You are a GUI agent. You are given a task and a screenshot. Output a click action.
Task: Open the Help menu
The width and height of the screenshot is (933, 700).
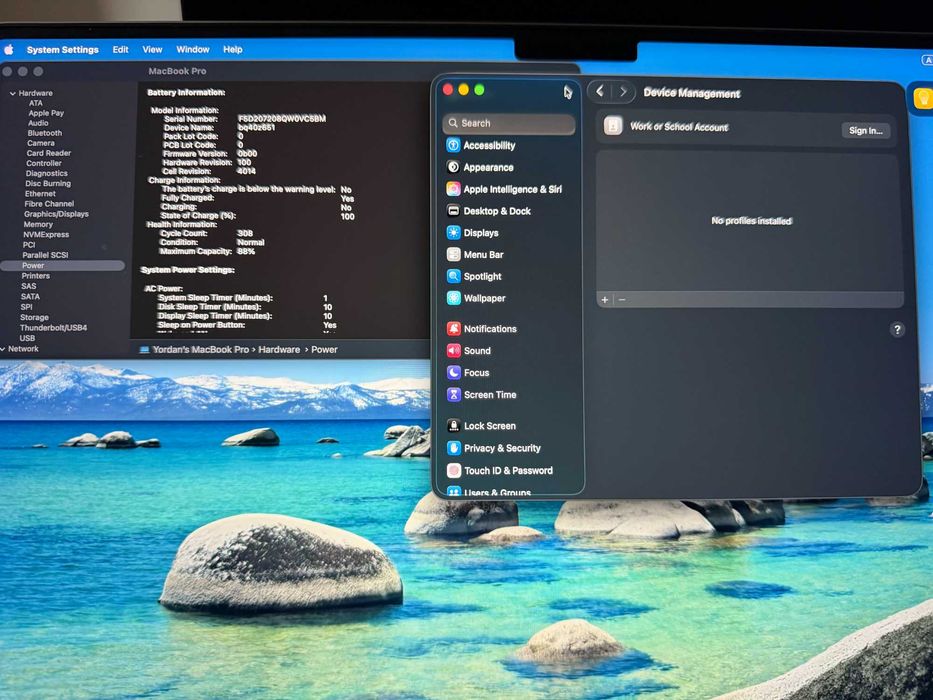233,49
